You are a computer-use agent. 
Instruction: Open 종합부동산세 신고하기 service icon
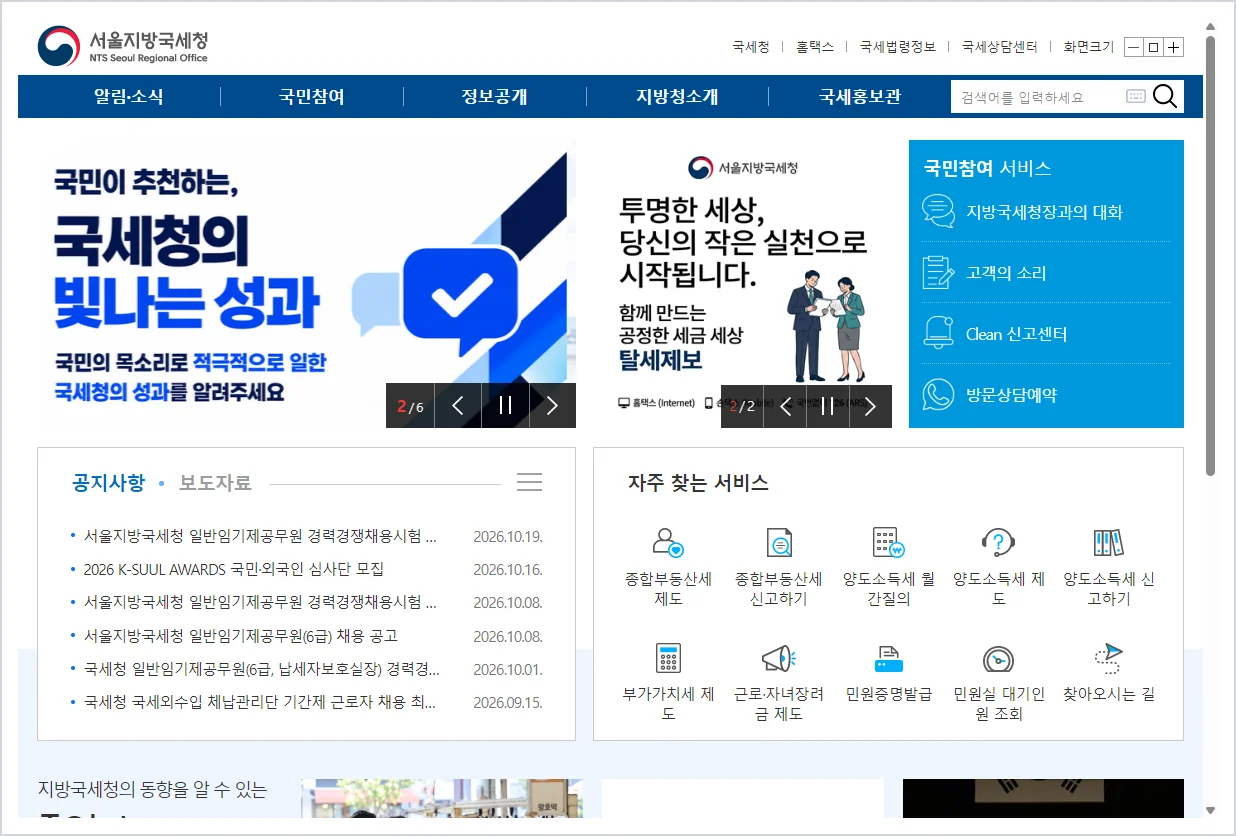pyautogui.click(x=778, y=543)
